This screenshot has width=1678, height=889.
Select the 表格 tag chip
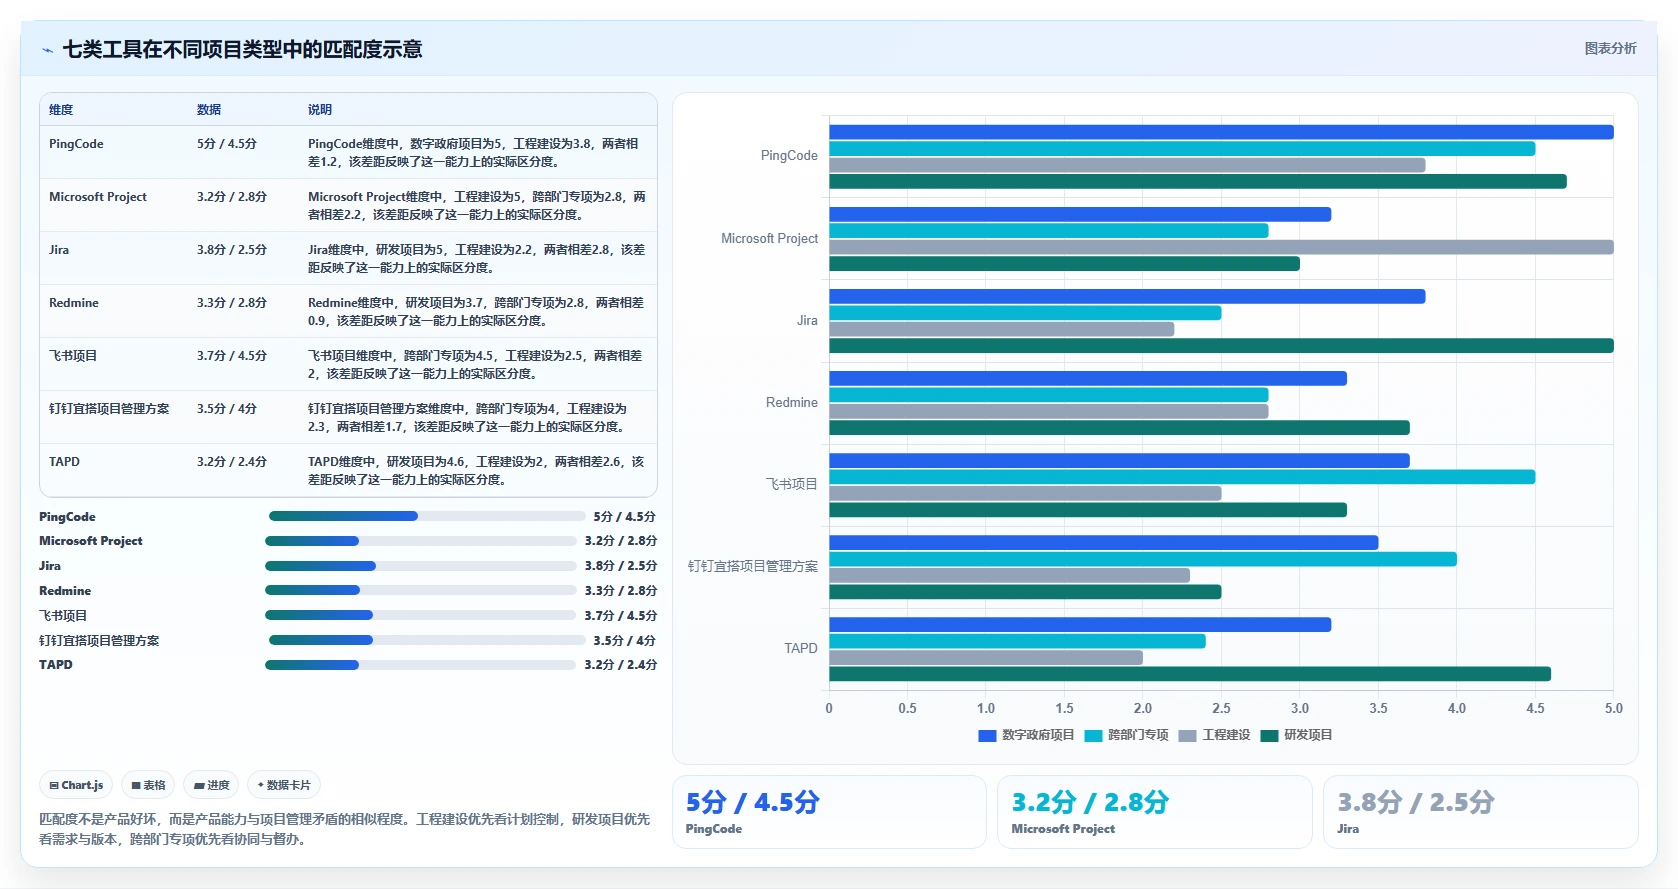pos(148,785)
